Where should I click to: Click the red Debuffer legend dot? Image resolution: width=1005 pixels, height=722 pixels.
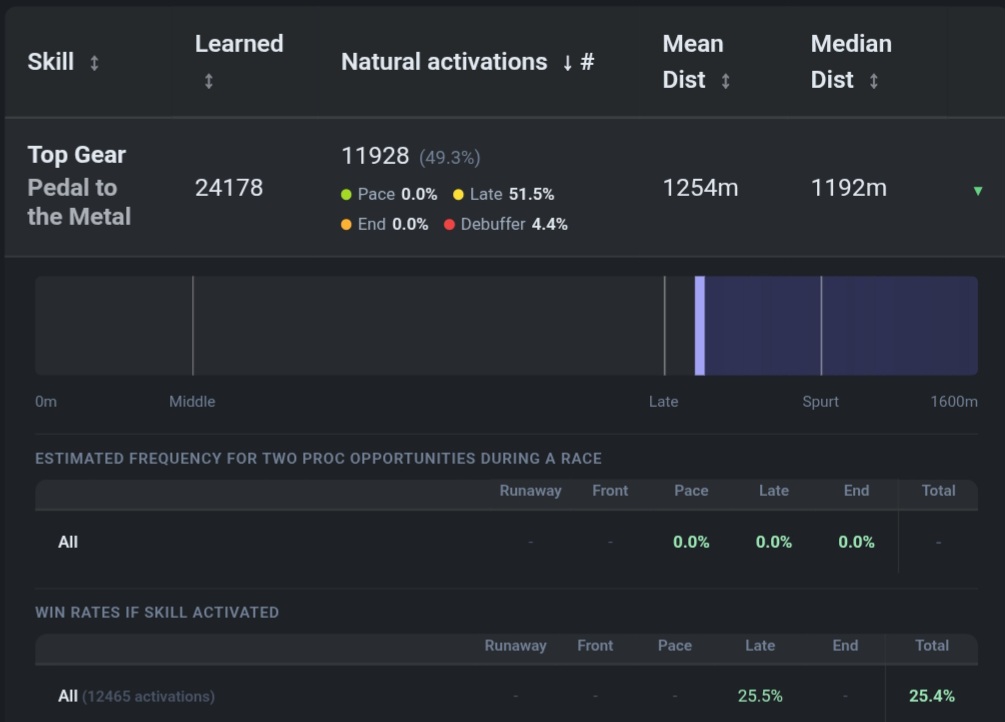point(449,224)
